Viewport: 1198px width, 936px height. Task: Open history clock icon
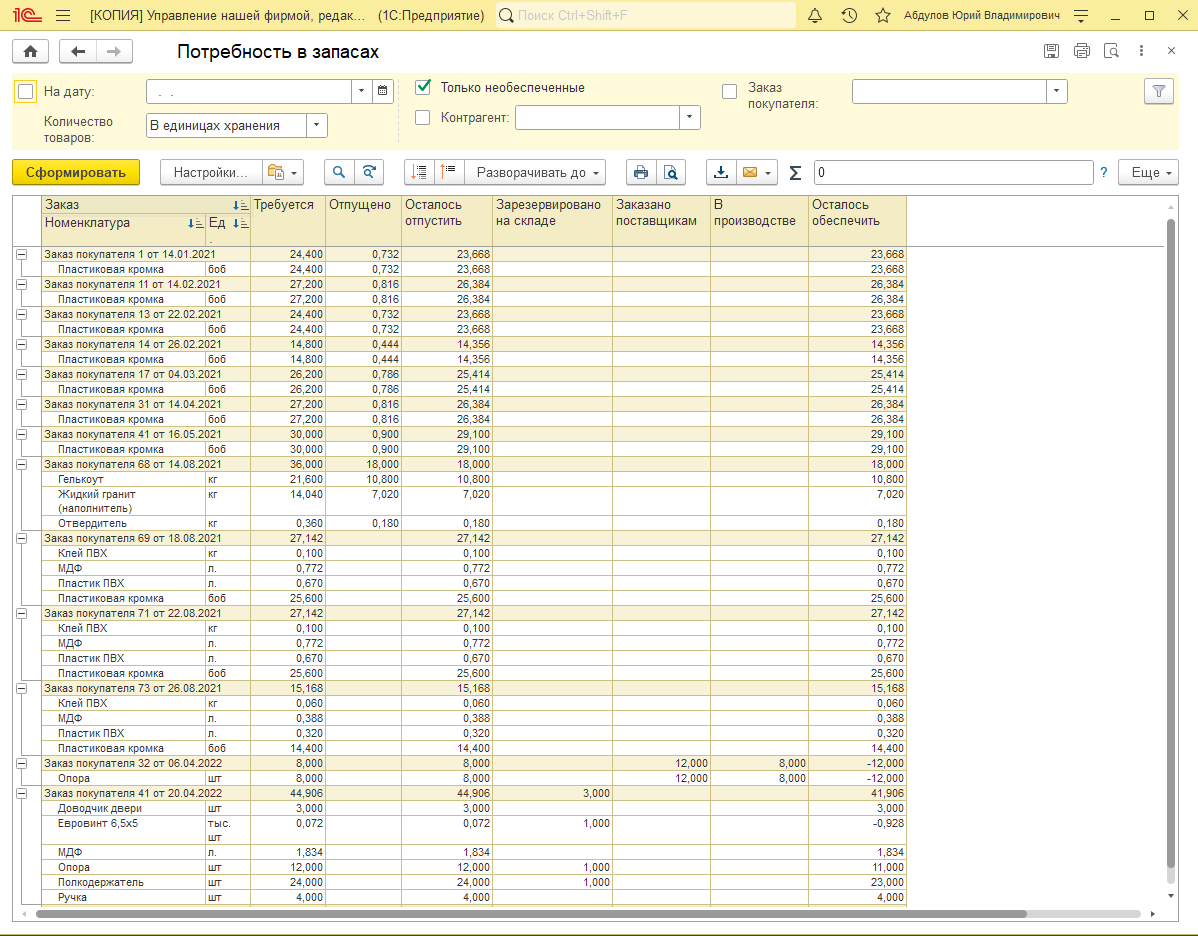[849, 15]
